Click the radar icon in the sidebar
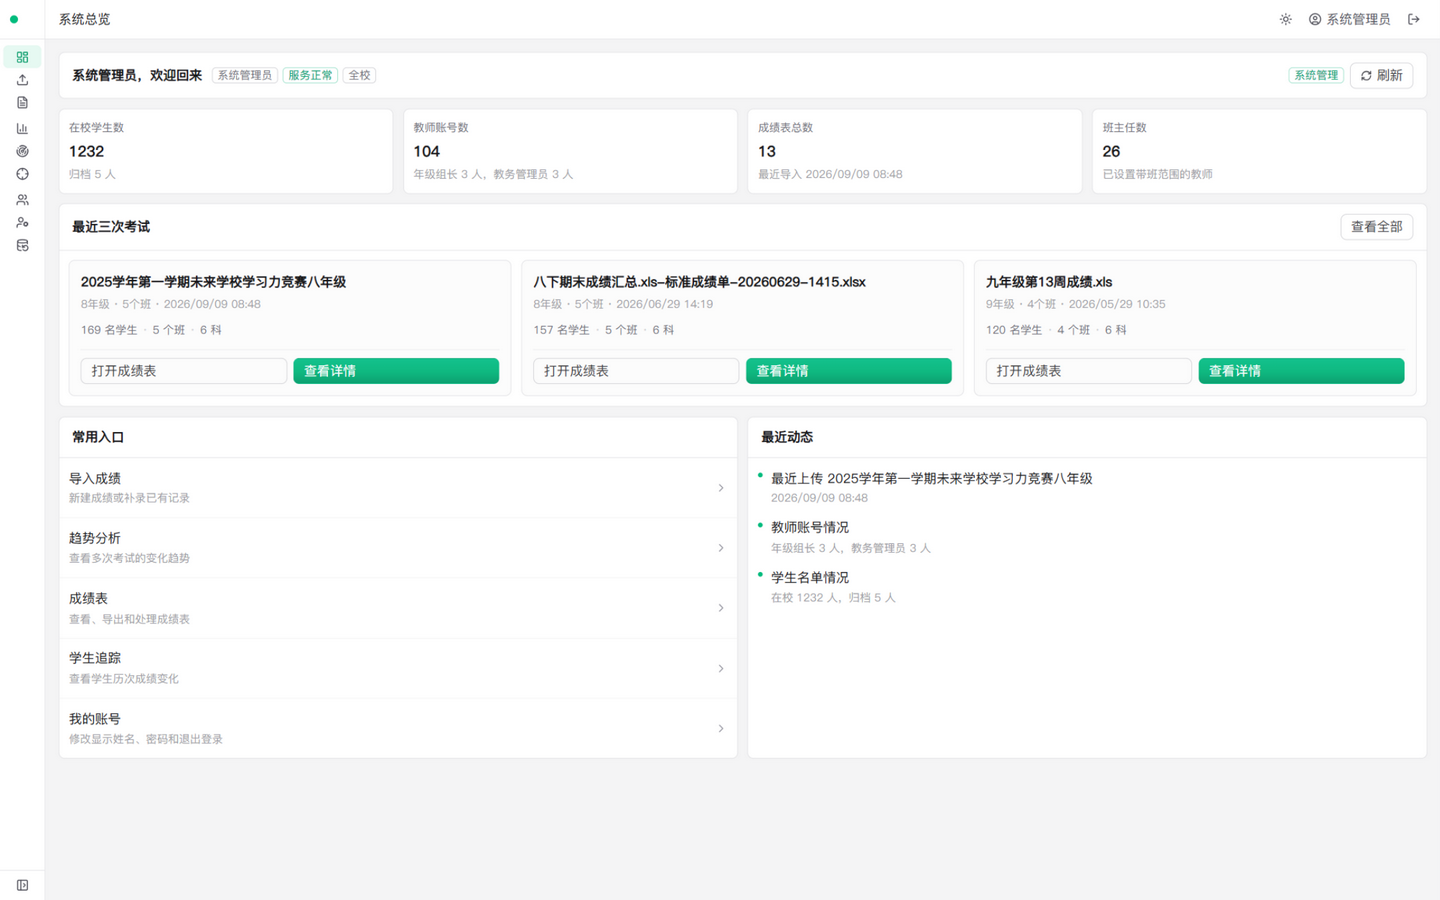The width and height of the screenshot is (1440, 900). [x=22, y=151]
